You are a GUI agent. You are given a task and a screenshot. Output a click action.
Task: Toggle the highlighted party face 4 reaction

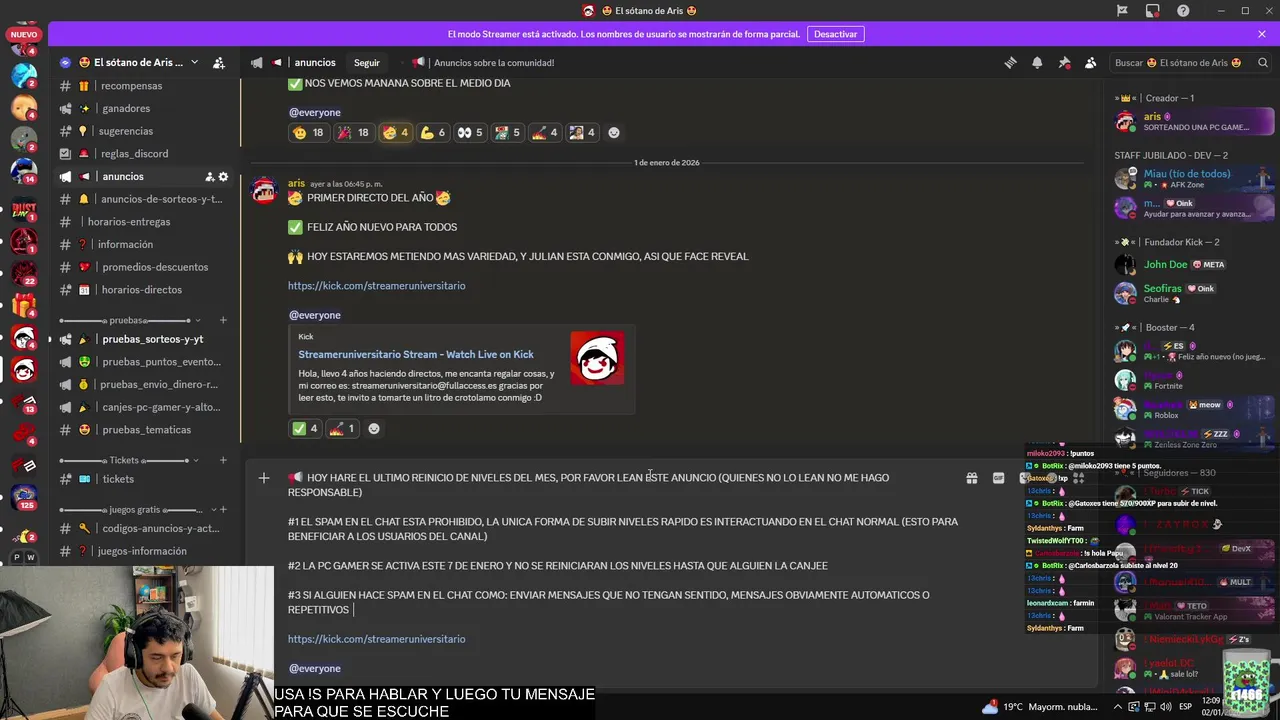point(395,132)
